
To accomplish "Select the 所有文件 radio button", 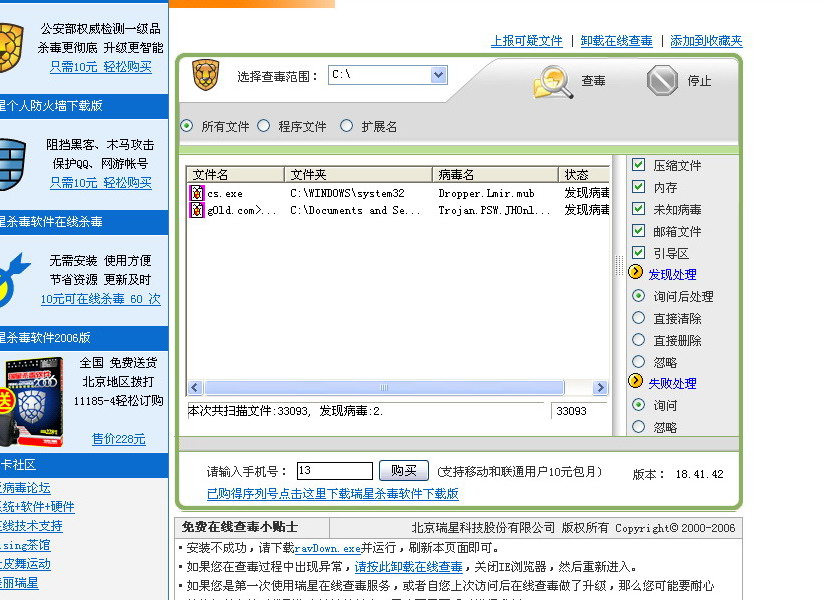I will [186, 126].
